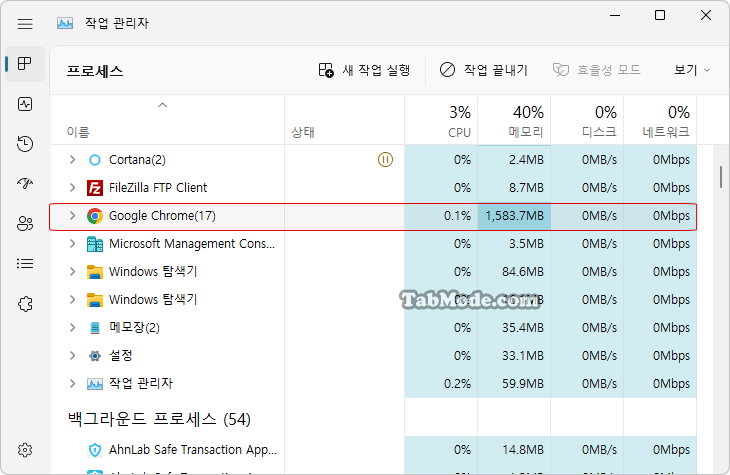The image size is (730, 475).
Task: Open the App history icon
Action: [25, 143]
